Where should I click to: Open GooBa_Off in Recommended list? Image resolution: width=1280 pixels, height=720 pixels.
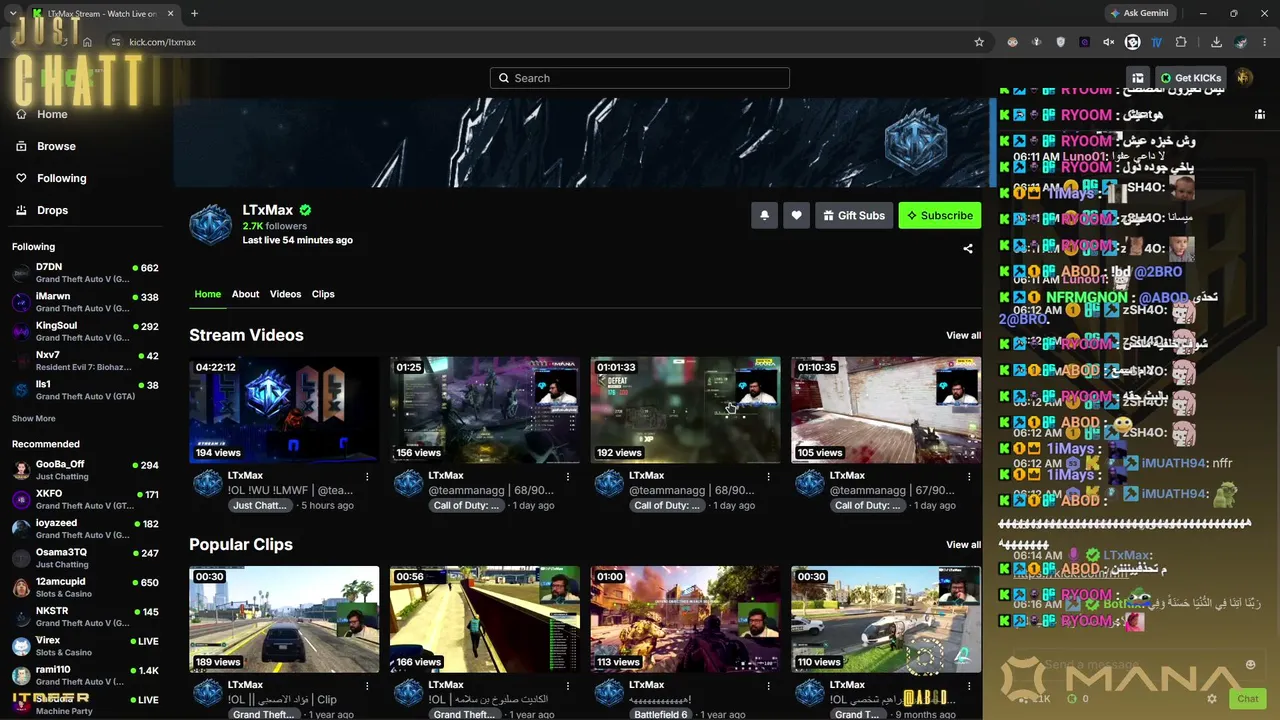(x=86, y=470)
